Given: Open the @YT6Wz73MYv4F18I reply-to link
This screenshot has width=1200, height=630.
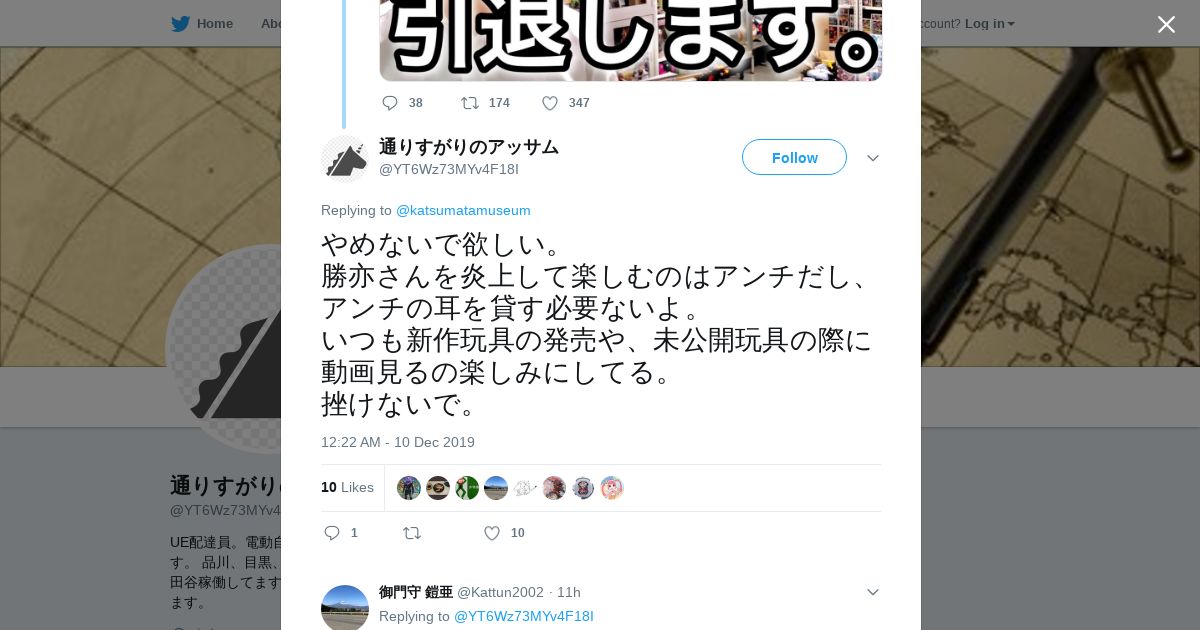Looking at the screenshot, I should pyautogui.click(x=524, y=616).
